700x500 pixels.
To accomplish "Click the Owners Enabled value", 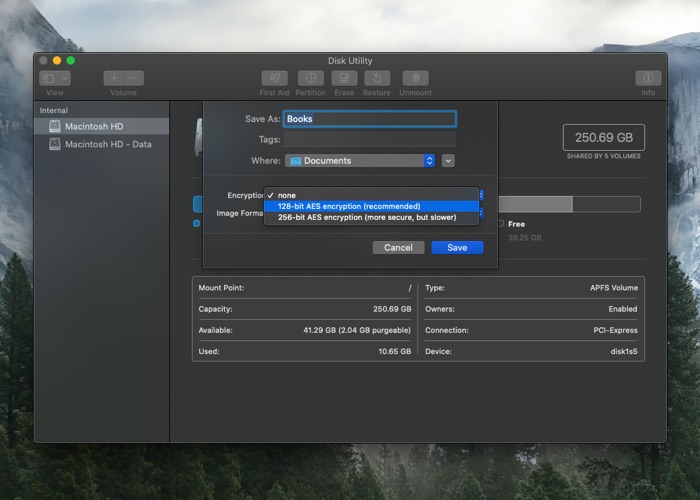I will pos(623,309).
